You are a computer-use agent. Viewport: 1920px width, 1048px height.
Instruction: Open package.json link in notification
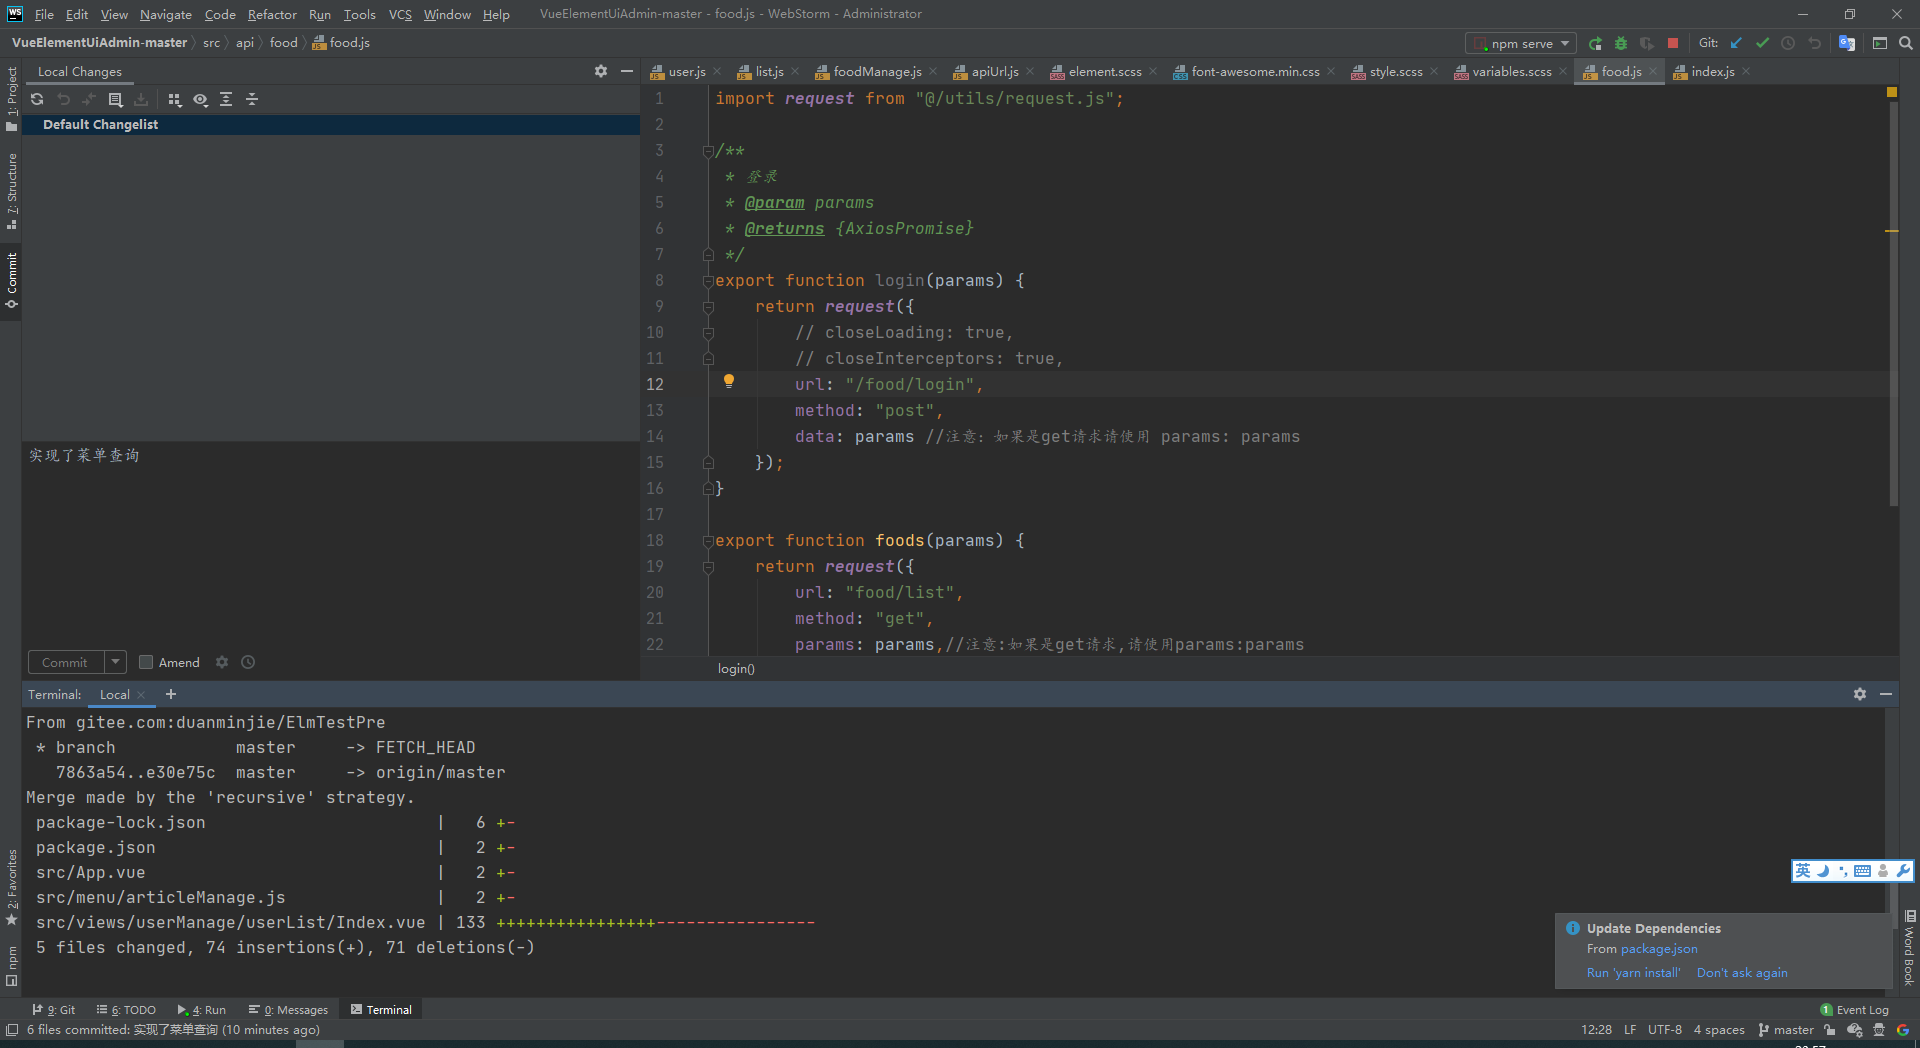point(1659,949)
